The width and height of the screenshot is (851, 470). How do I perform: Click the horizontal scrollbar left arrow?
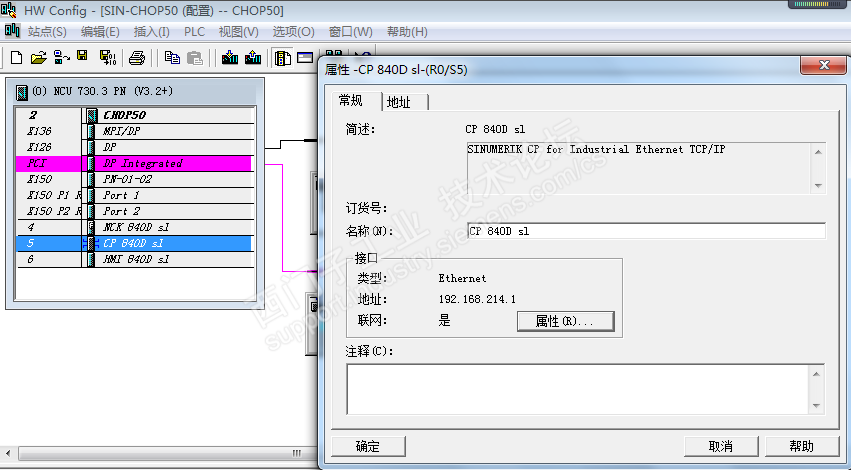coord(8,453)
